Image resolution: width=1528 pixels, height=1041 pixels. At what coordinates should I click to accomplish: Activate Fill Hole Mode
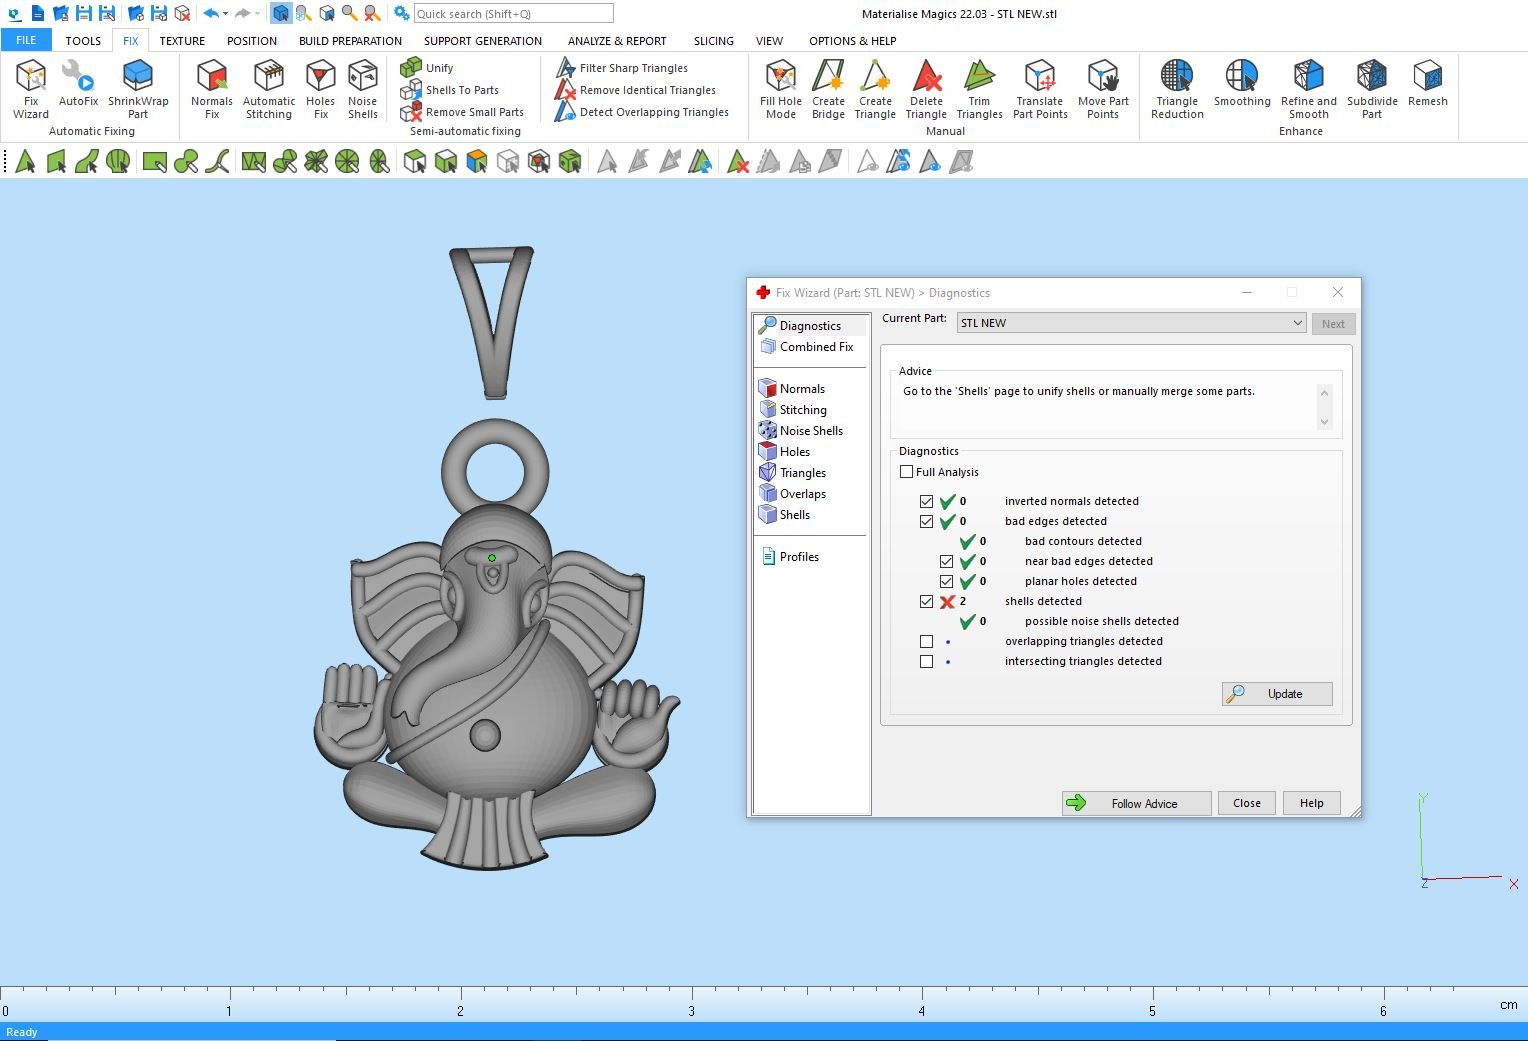[780, 88]
